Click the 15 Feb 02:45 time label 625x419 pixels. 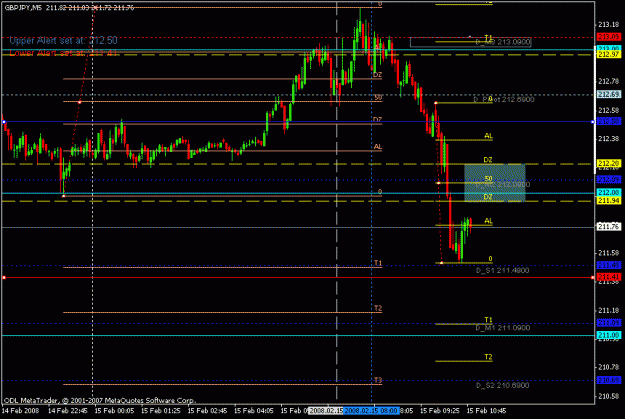tap(207, 411)
